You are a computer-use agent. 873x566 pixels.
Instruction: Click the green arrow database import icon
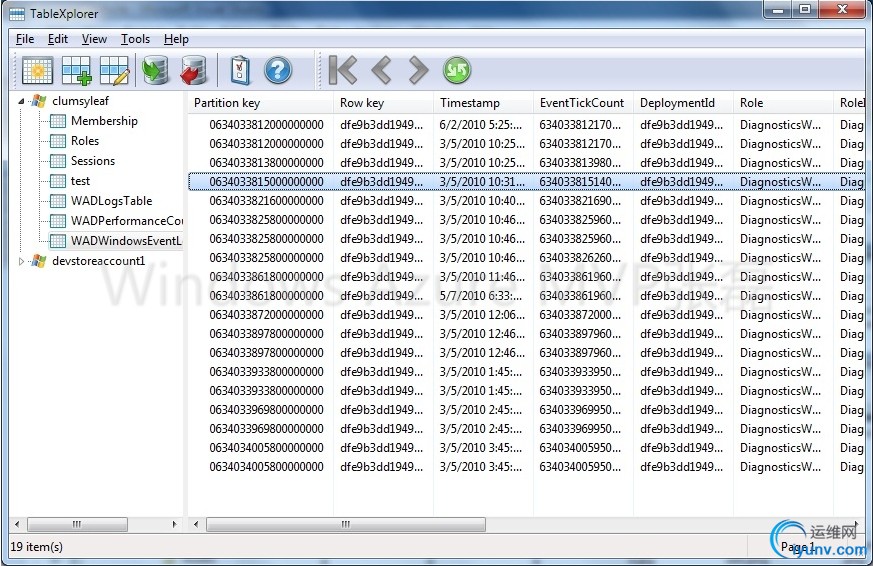point(155,71)
